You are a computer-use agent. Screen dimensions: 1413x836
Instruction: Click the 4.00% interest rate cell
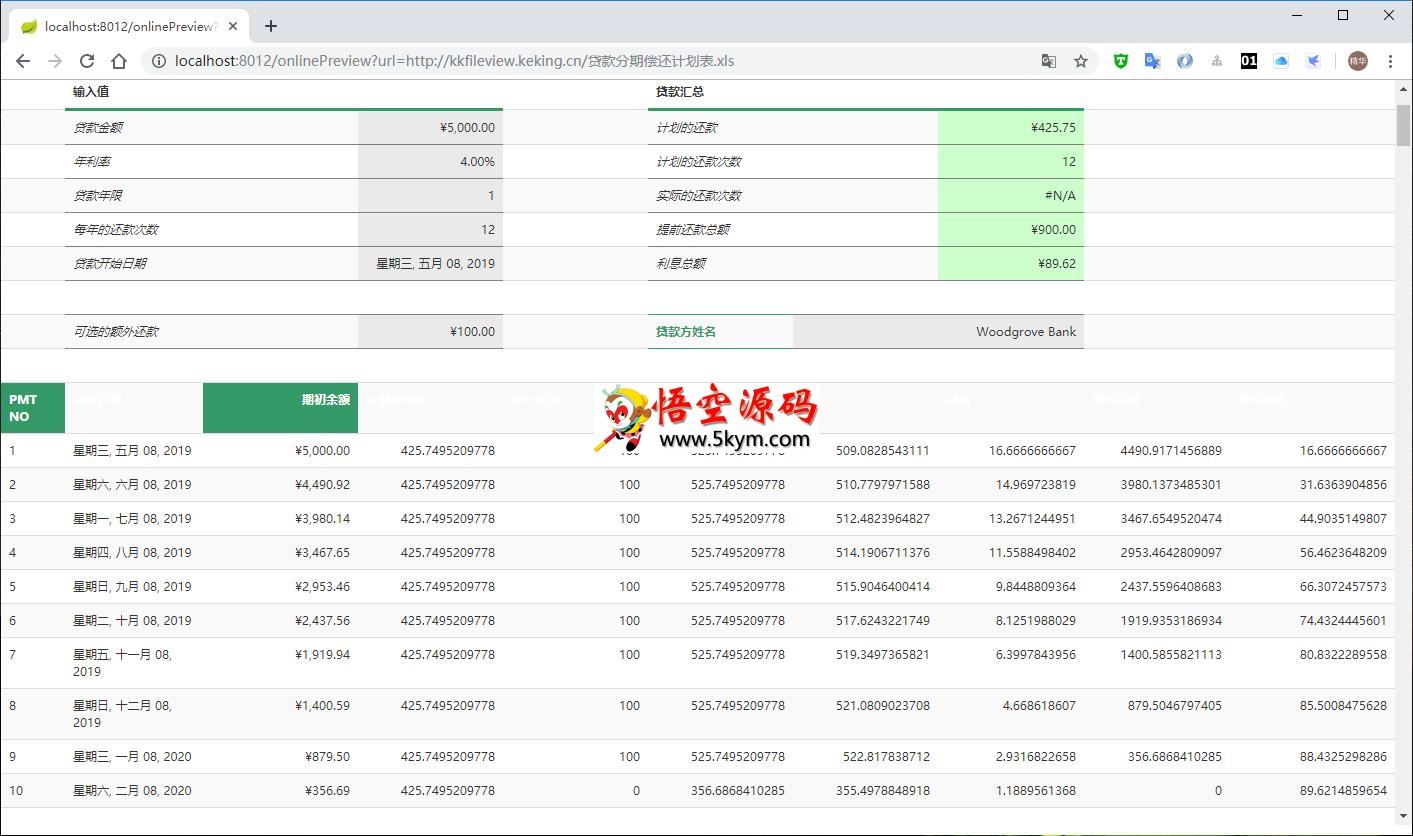(430, 161)
